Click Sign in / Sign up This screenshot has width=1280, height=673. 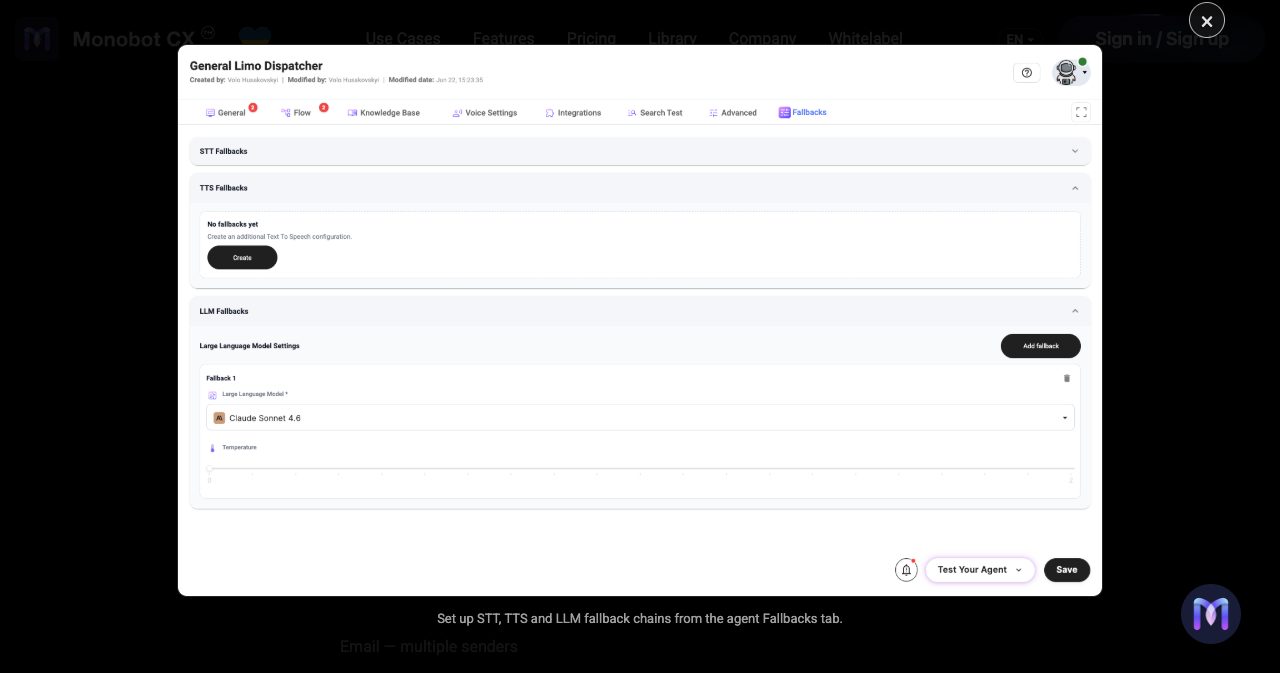click(1162, 39)
